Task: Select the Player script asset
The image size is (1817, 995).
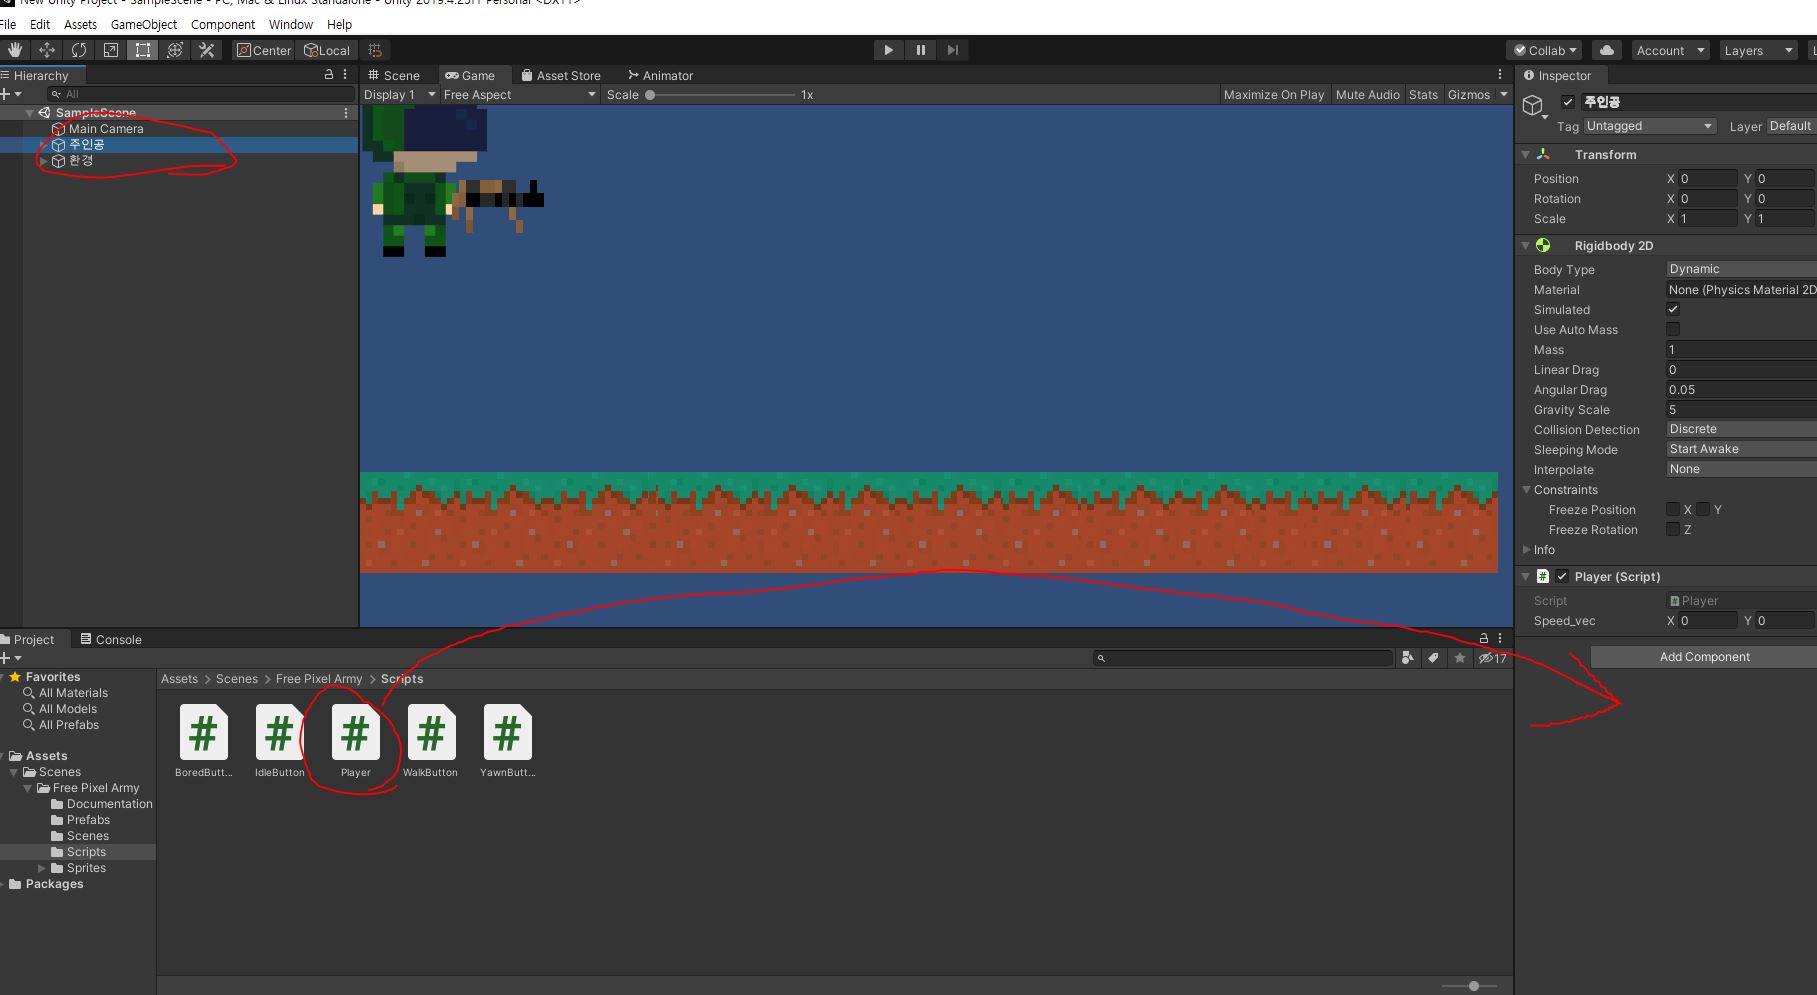Action: [355, 741]
